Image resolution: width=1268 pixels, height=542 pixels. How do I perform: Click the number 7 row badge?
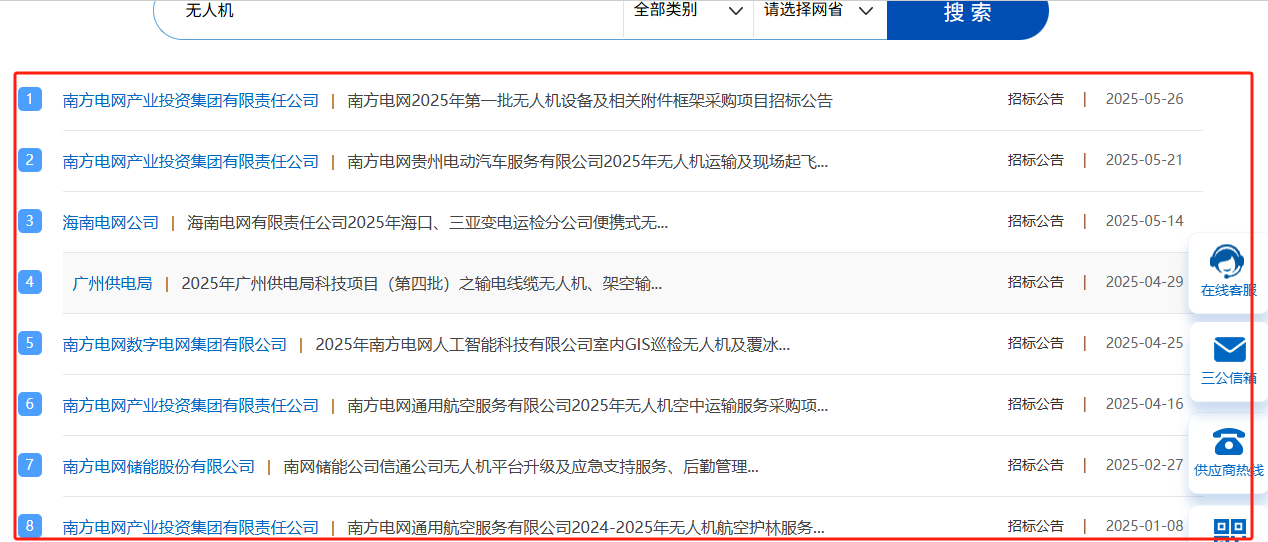(x=30, y=465)
